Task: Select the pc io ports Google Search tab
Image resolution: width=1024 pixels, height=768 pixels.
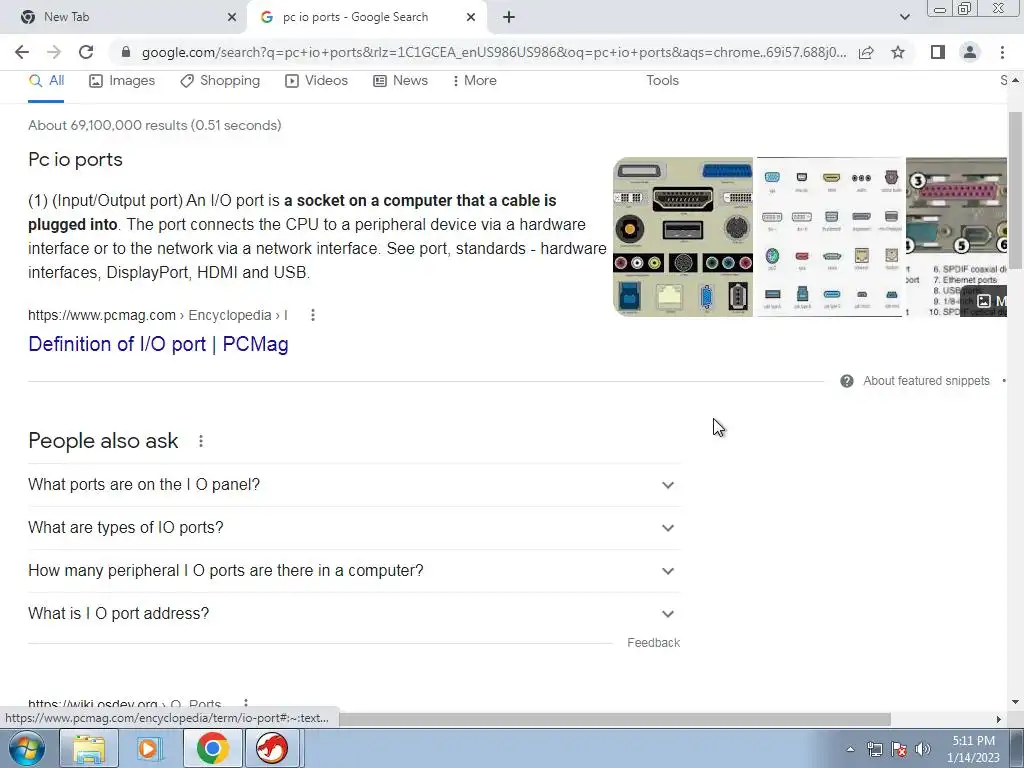Action: [x=367, y=17]
